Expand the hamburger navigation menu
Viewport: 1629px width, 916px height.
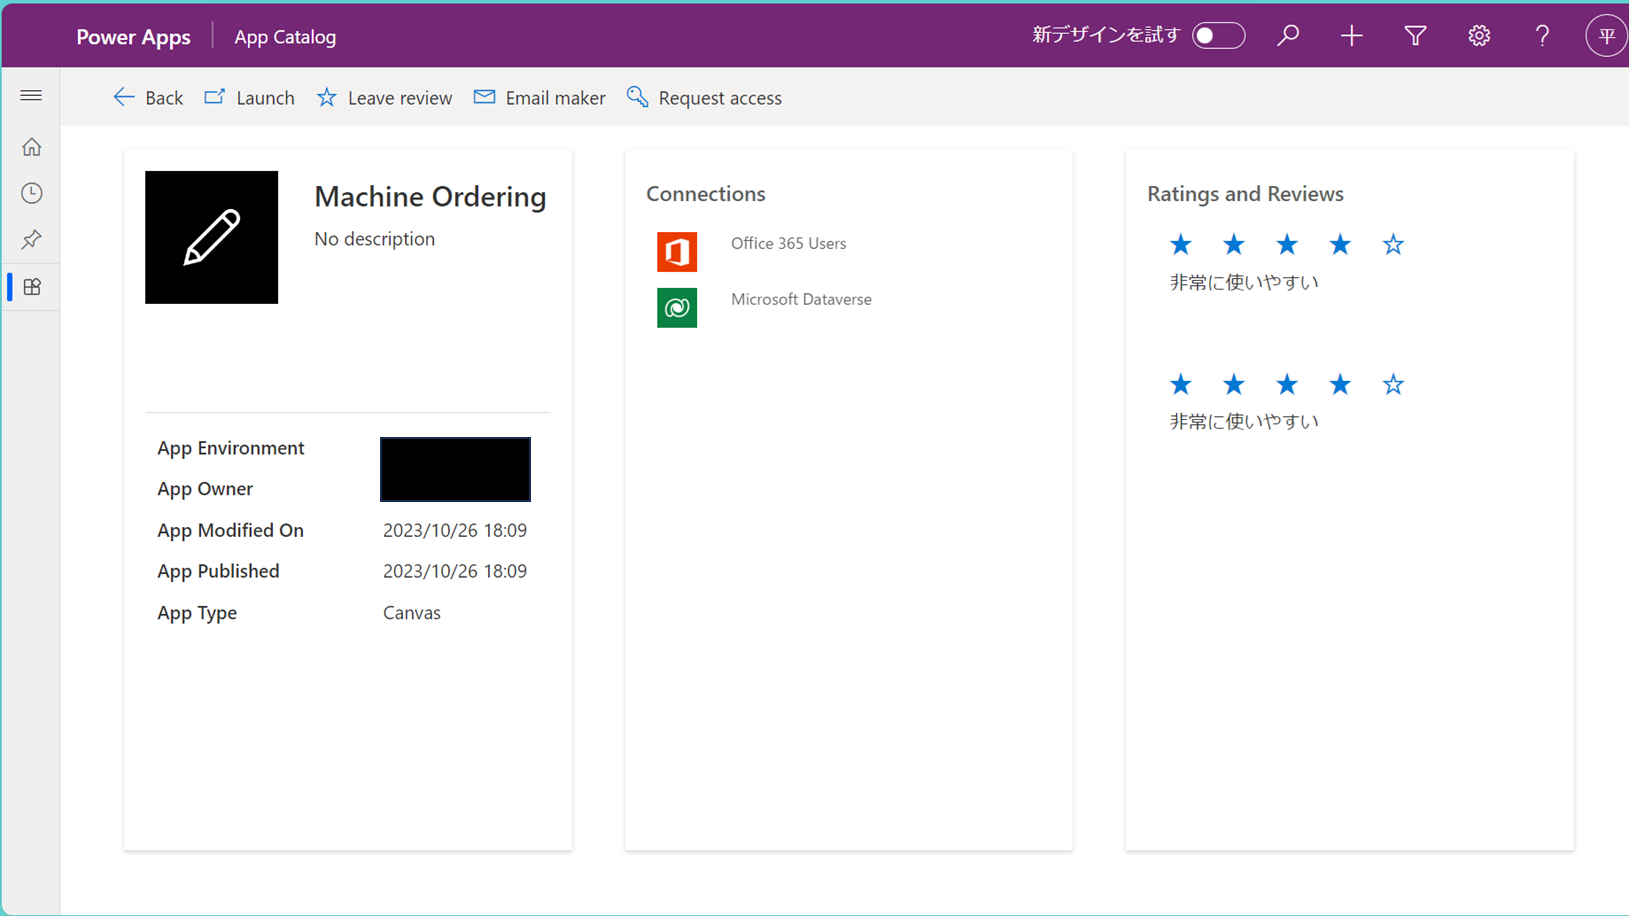point(31,96)
